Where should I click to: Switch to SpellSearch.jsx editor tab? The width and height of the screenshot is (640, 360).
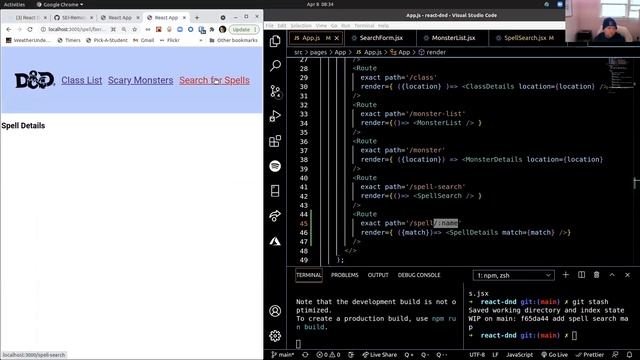click(525, 38)
